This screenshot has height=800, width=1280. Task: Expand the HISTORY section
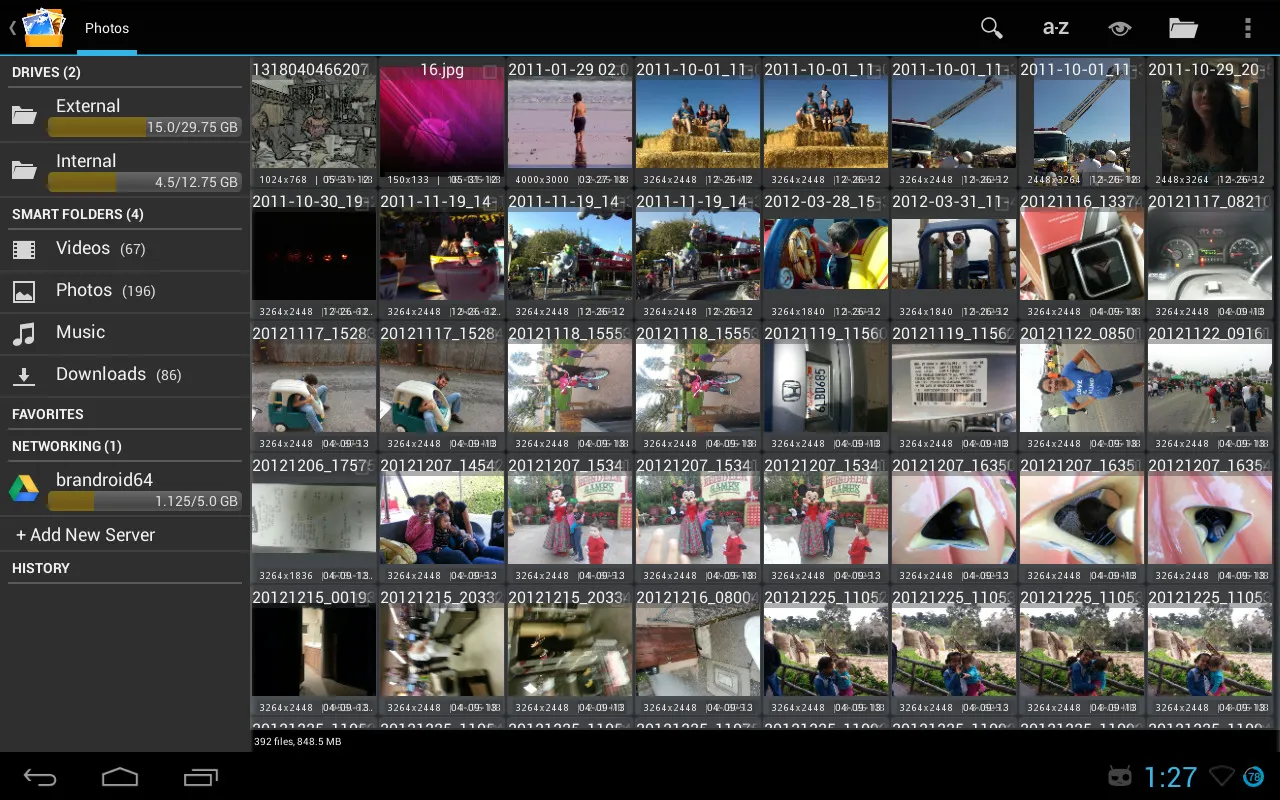pos(39,568)
